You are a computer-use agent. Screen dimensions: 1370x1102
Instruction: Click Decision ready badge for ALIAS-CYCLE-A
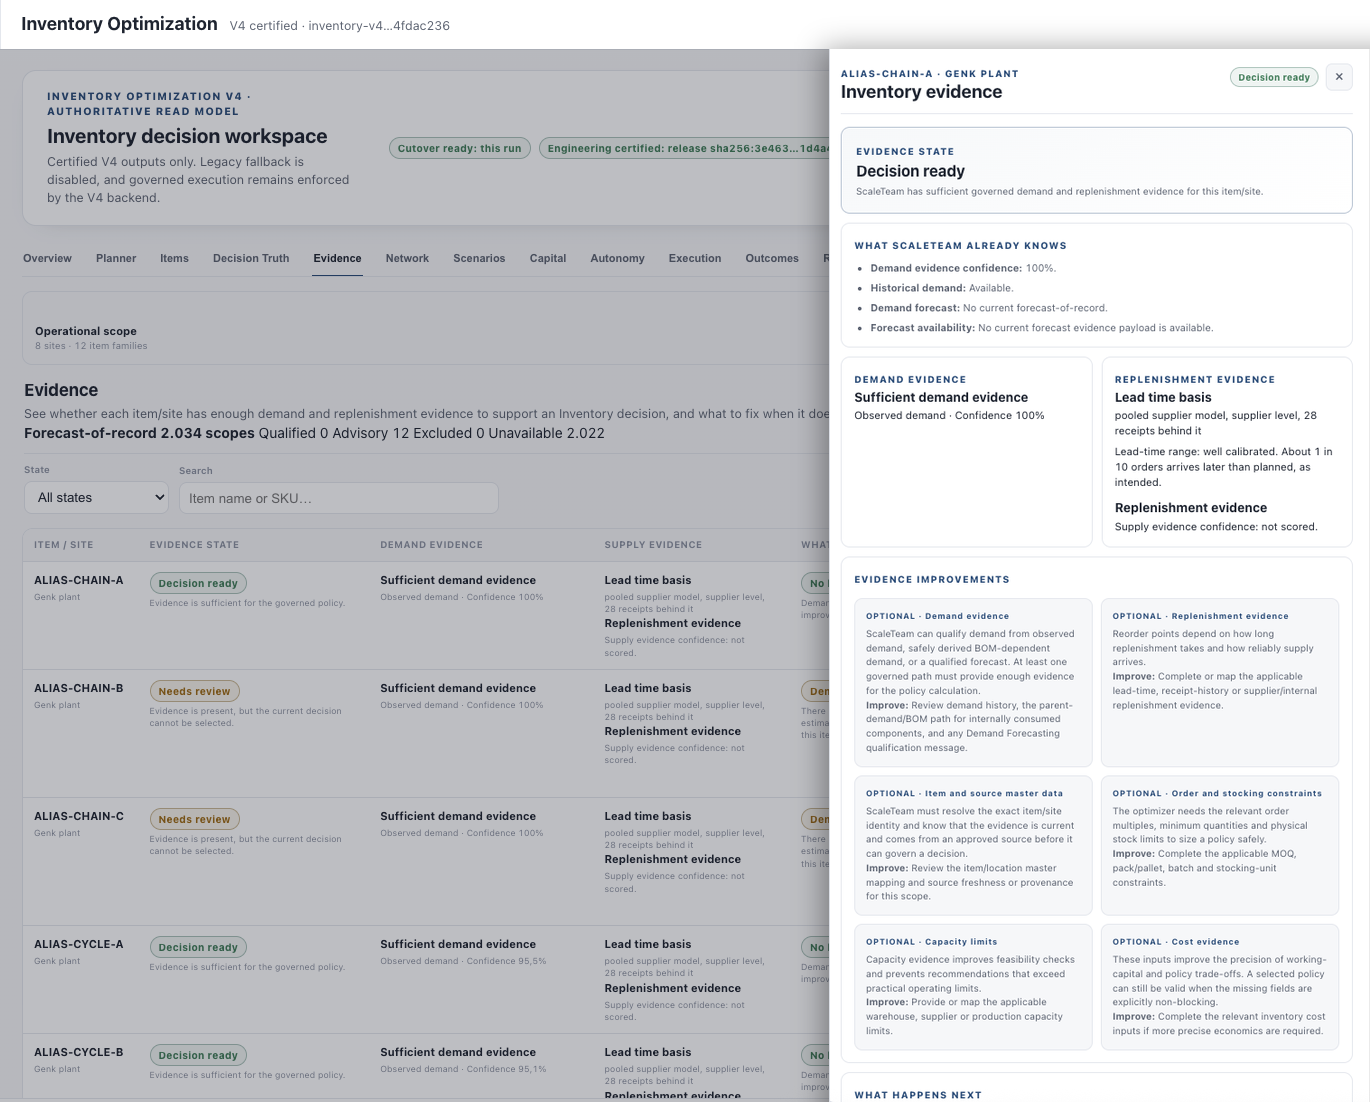click(x=198, y=947)
